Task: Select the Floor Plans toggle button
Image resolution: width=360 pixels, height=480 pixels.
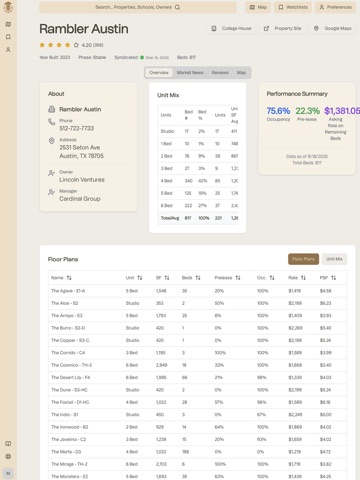Action: pos(303,259)
